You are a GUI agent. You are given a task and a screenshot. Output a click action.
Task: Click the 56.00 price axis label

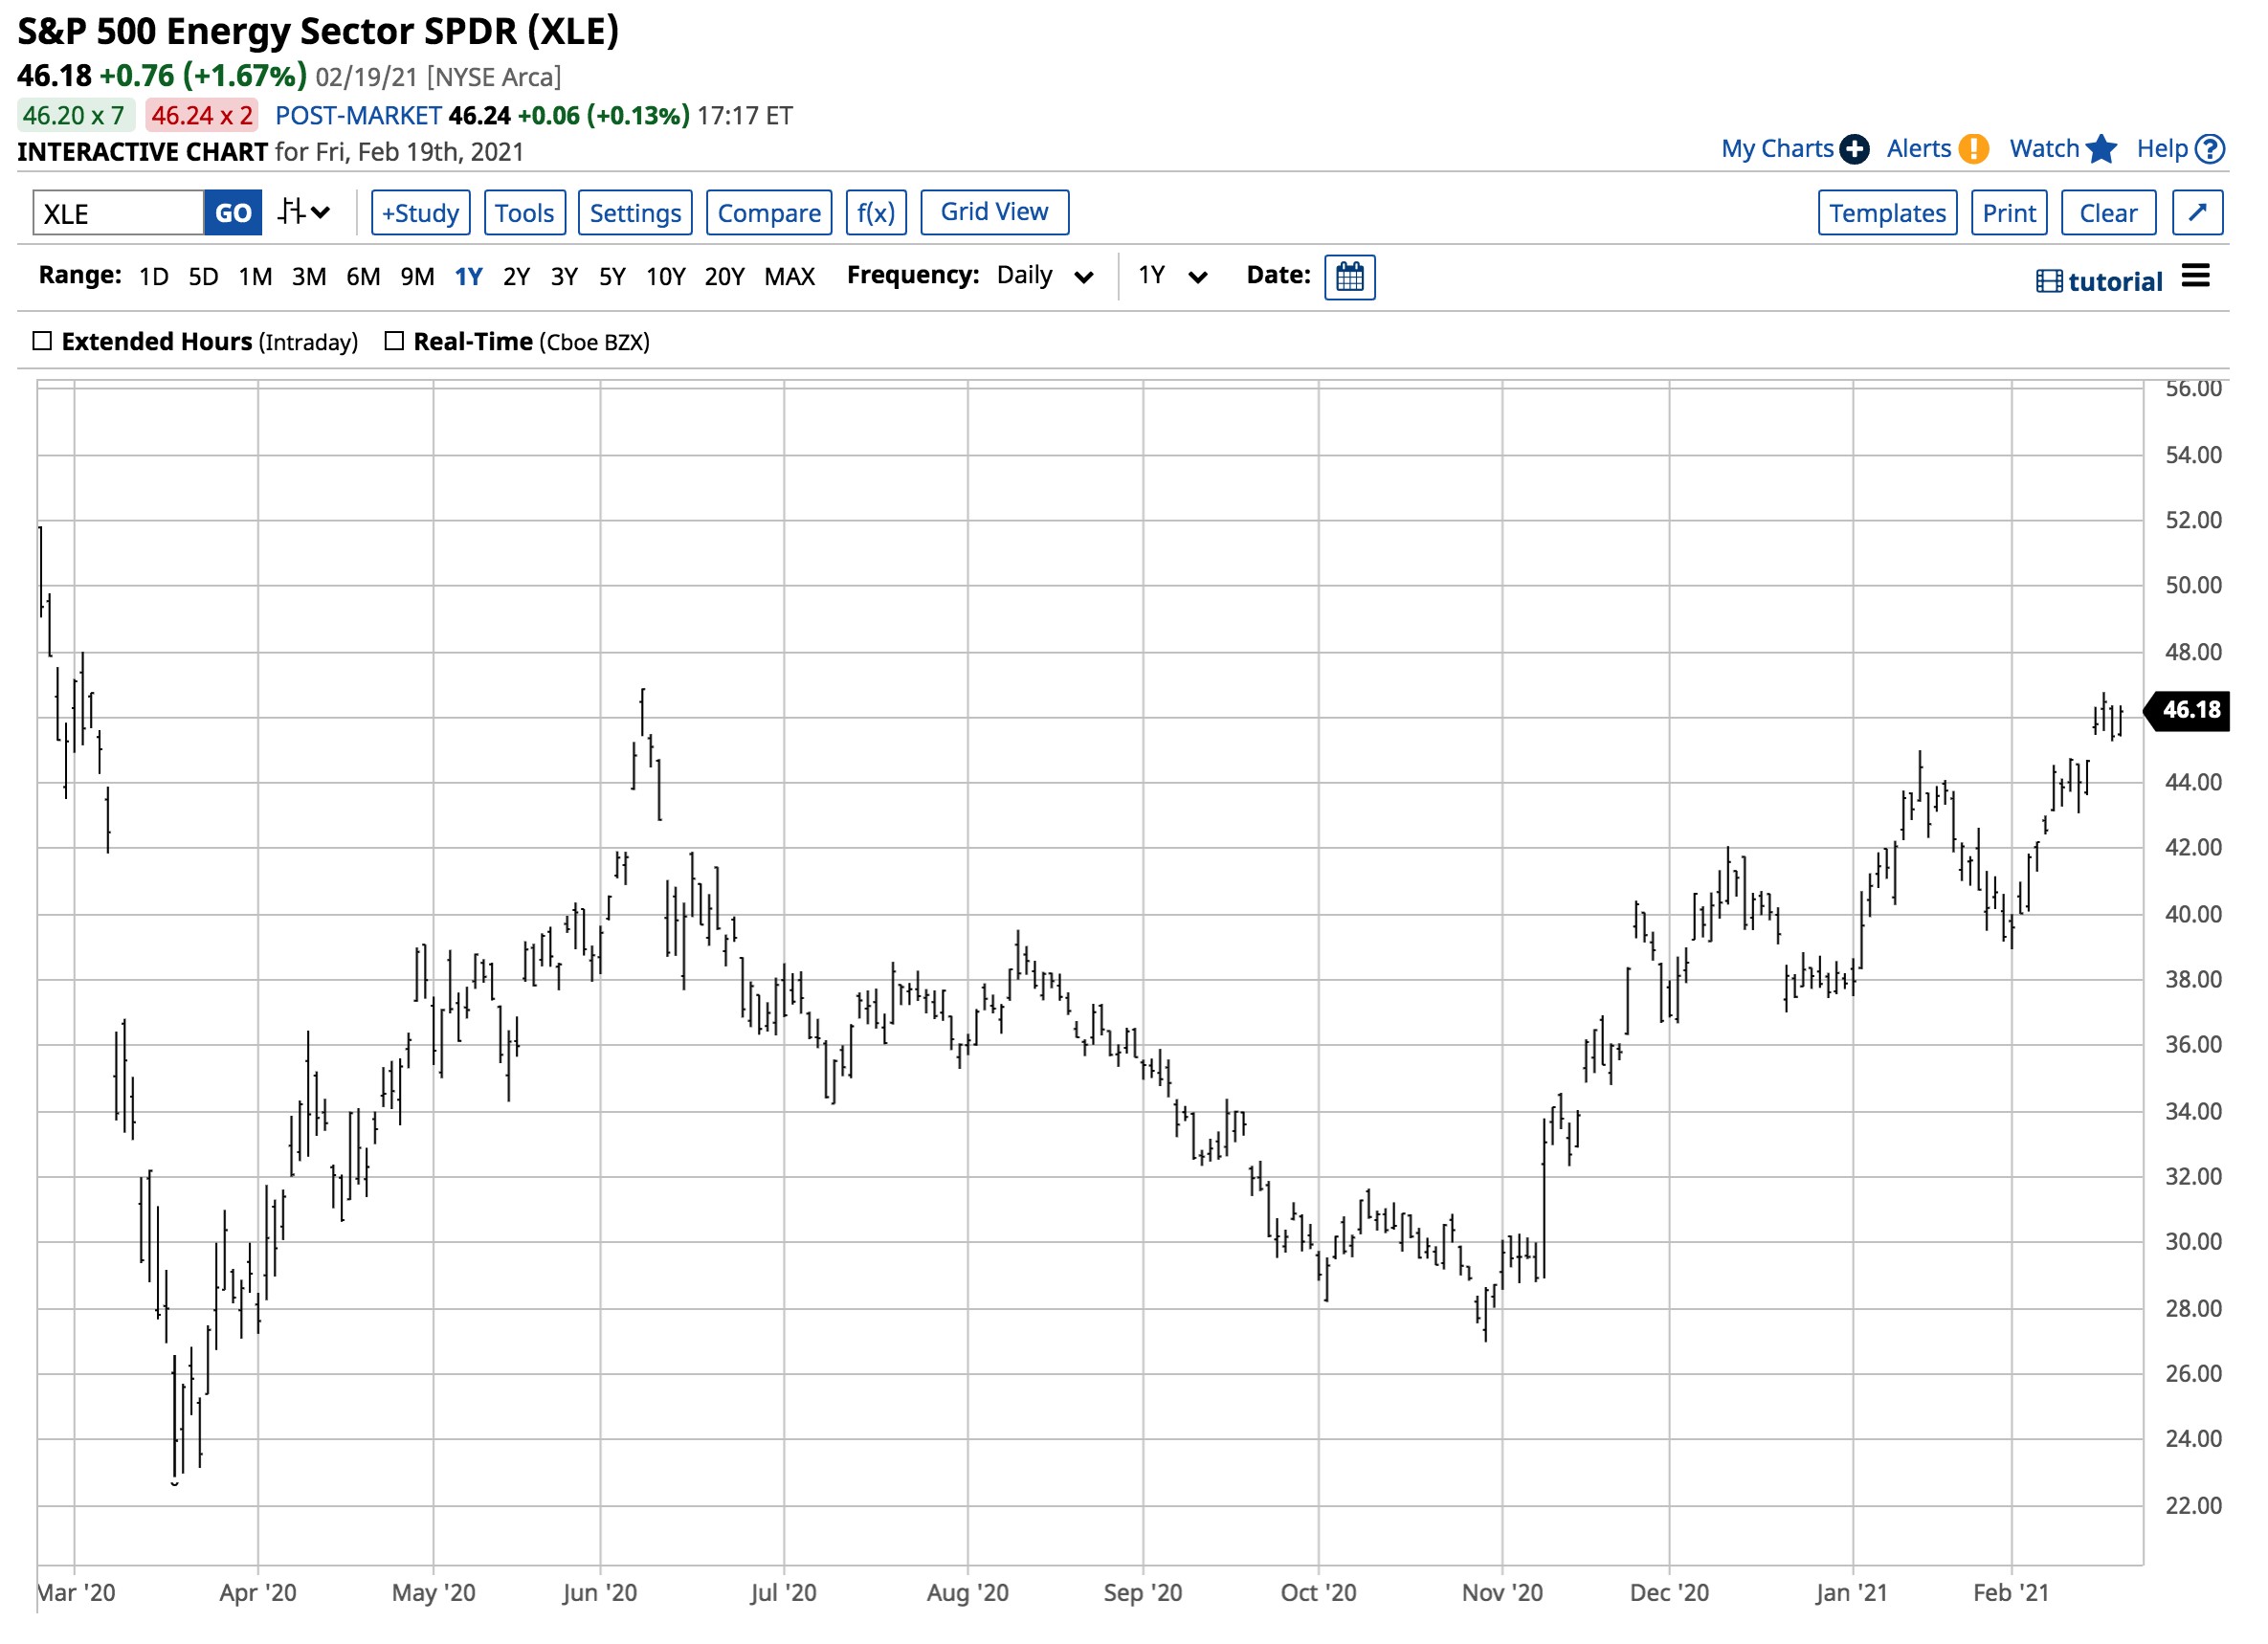click(2193, 388)
